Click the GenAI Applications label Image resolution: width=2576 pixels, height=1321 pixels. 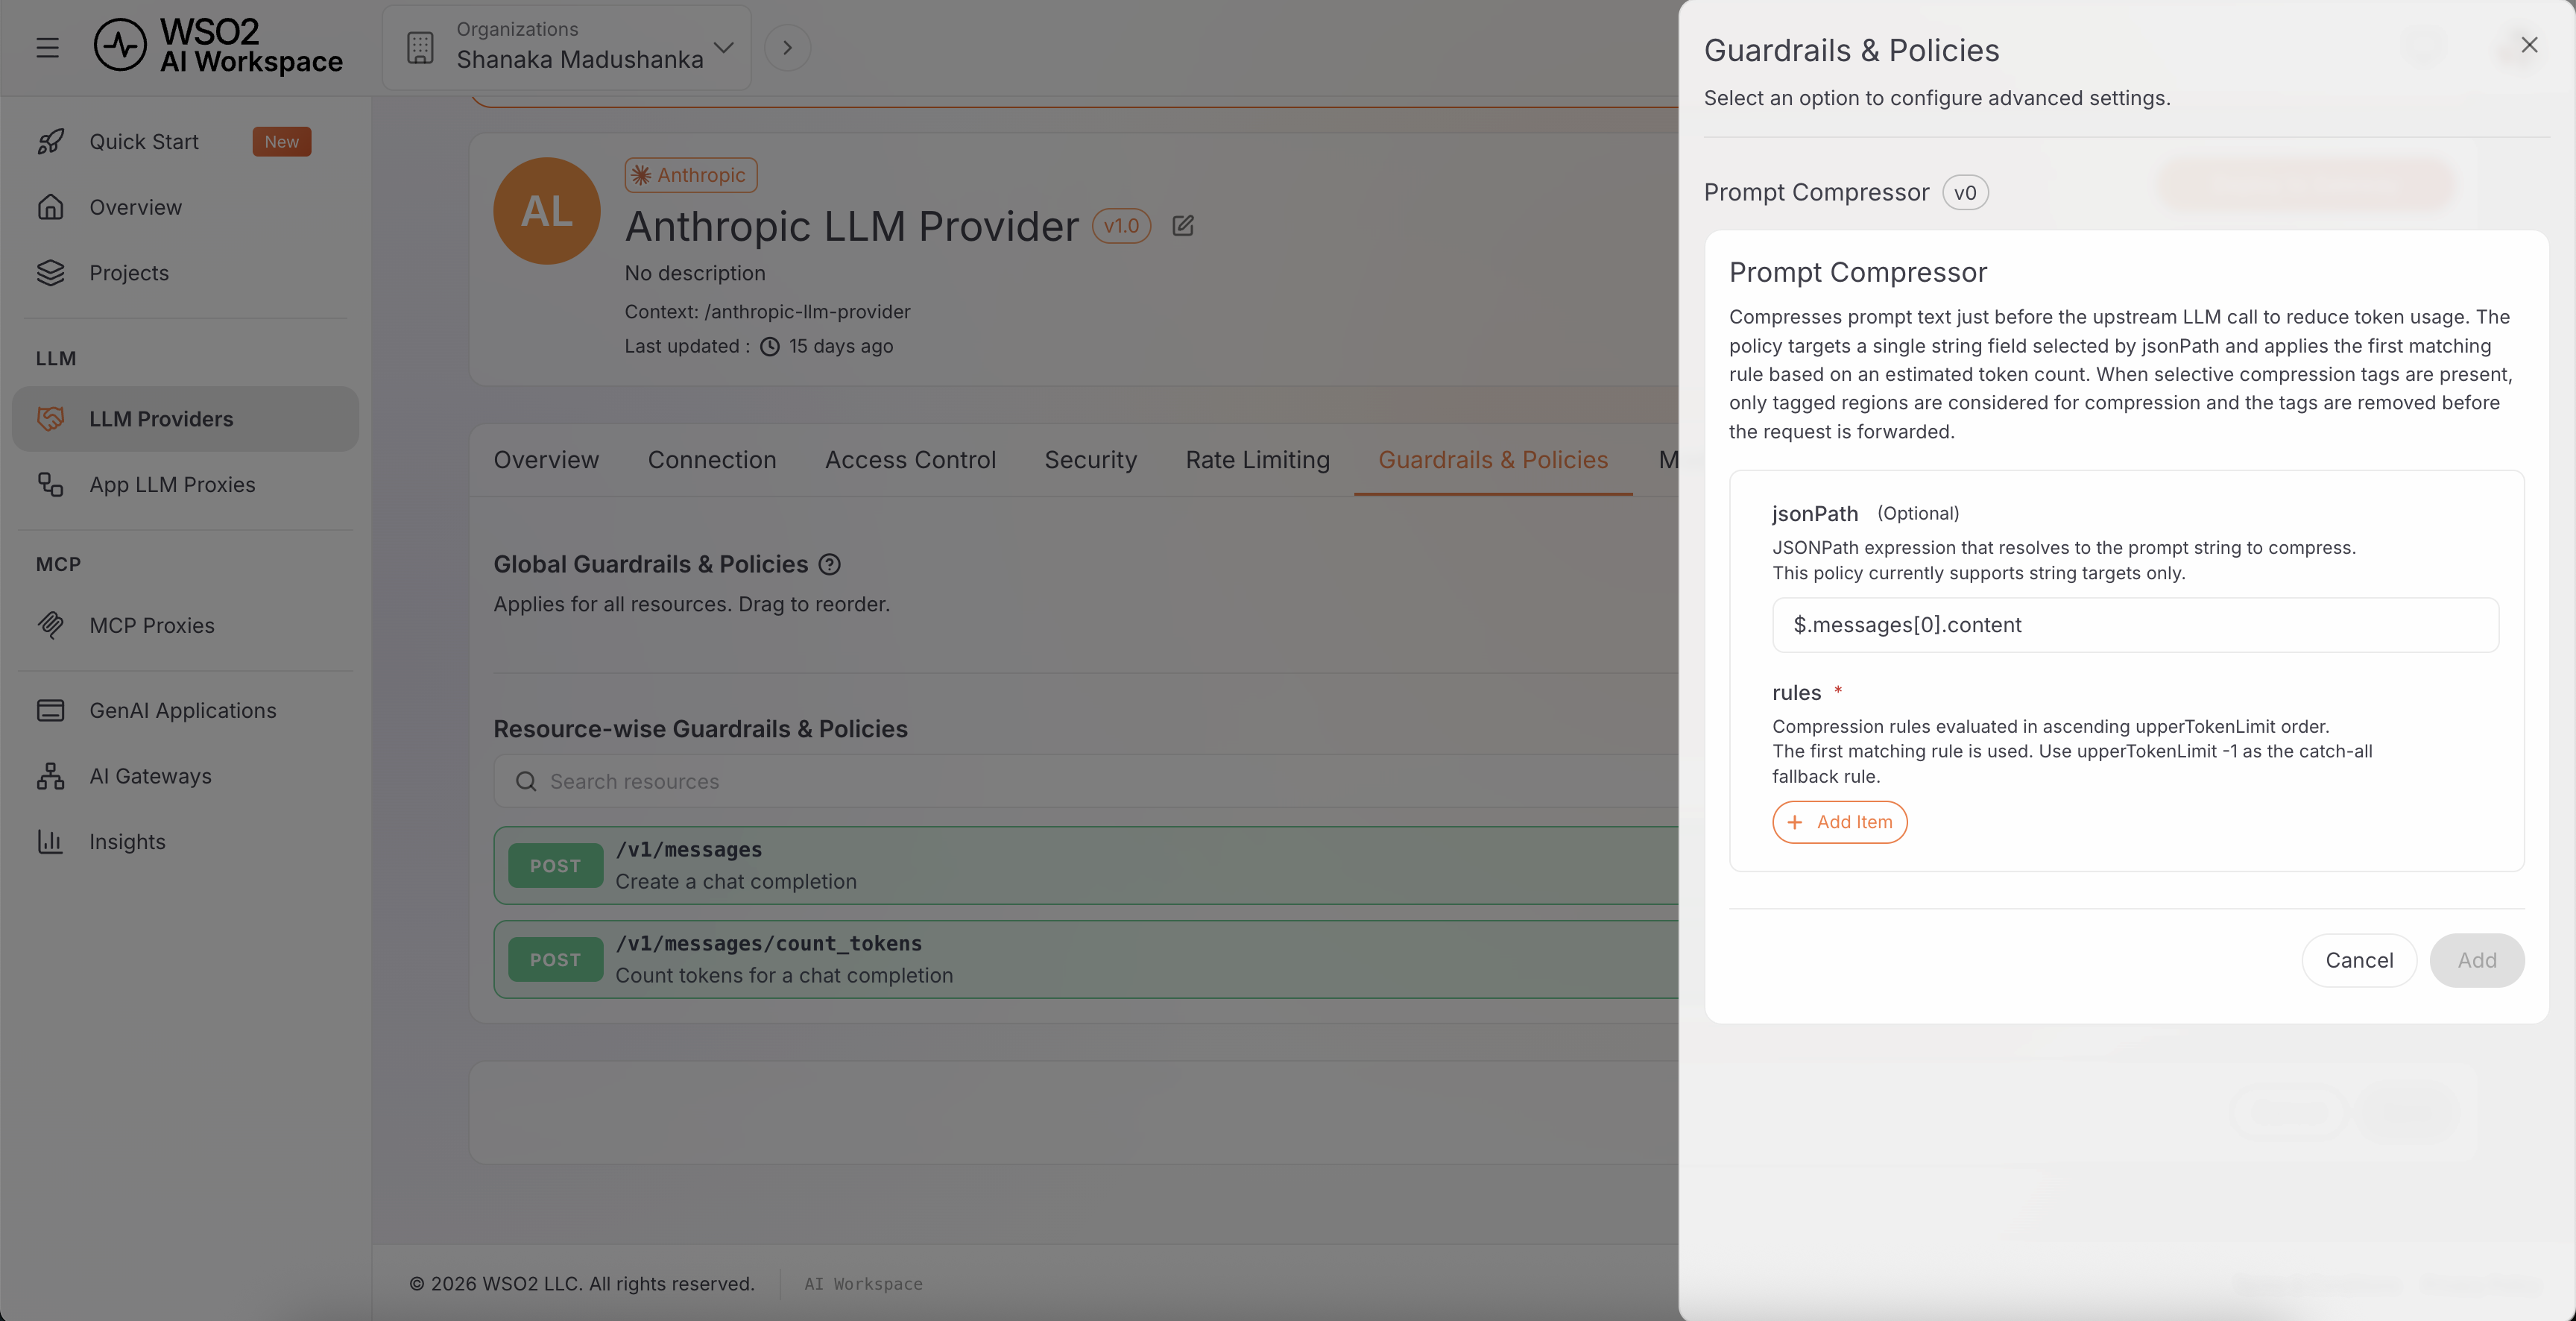[x=183, y=710]
